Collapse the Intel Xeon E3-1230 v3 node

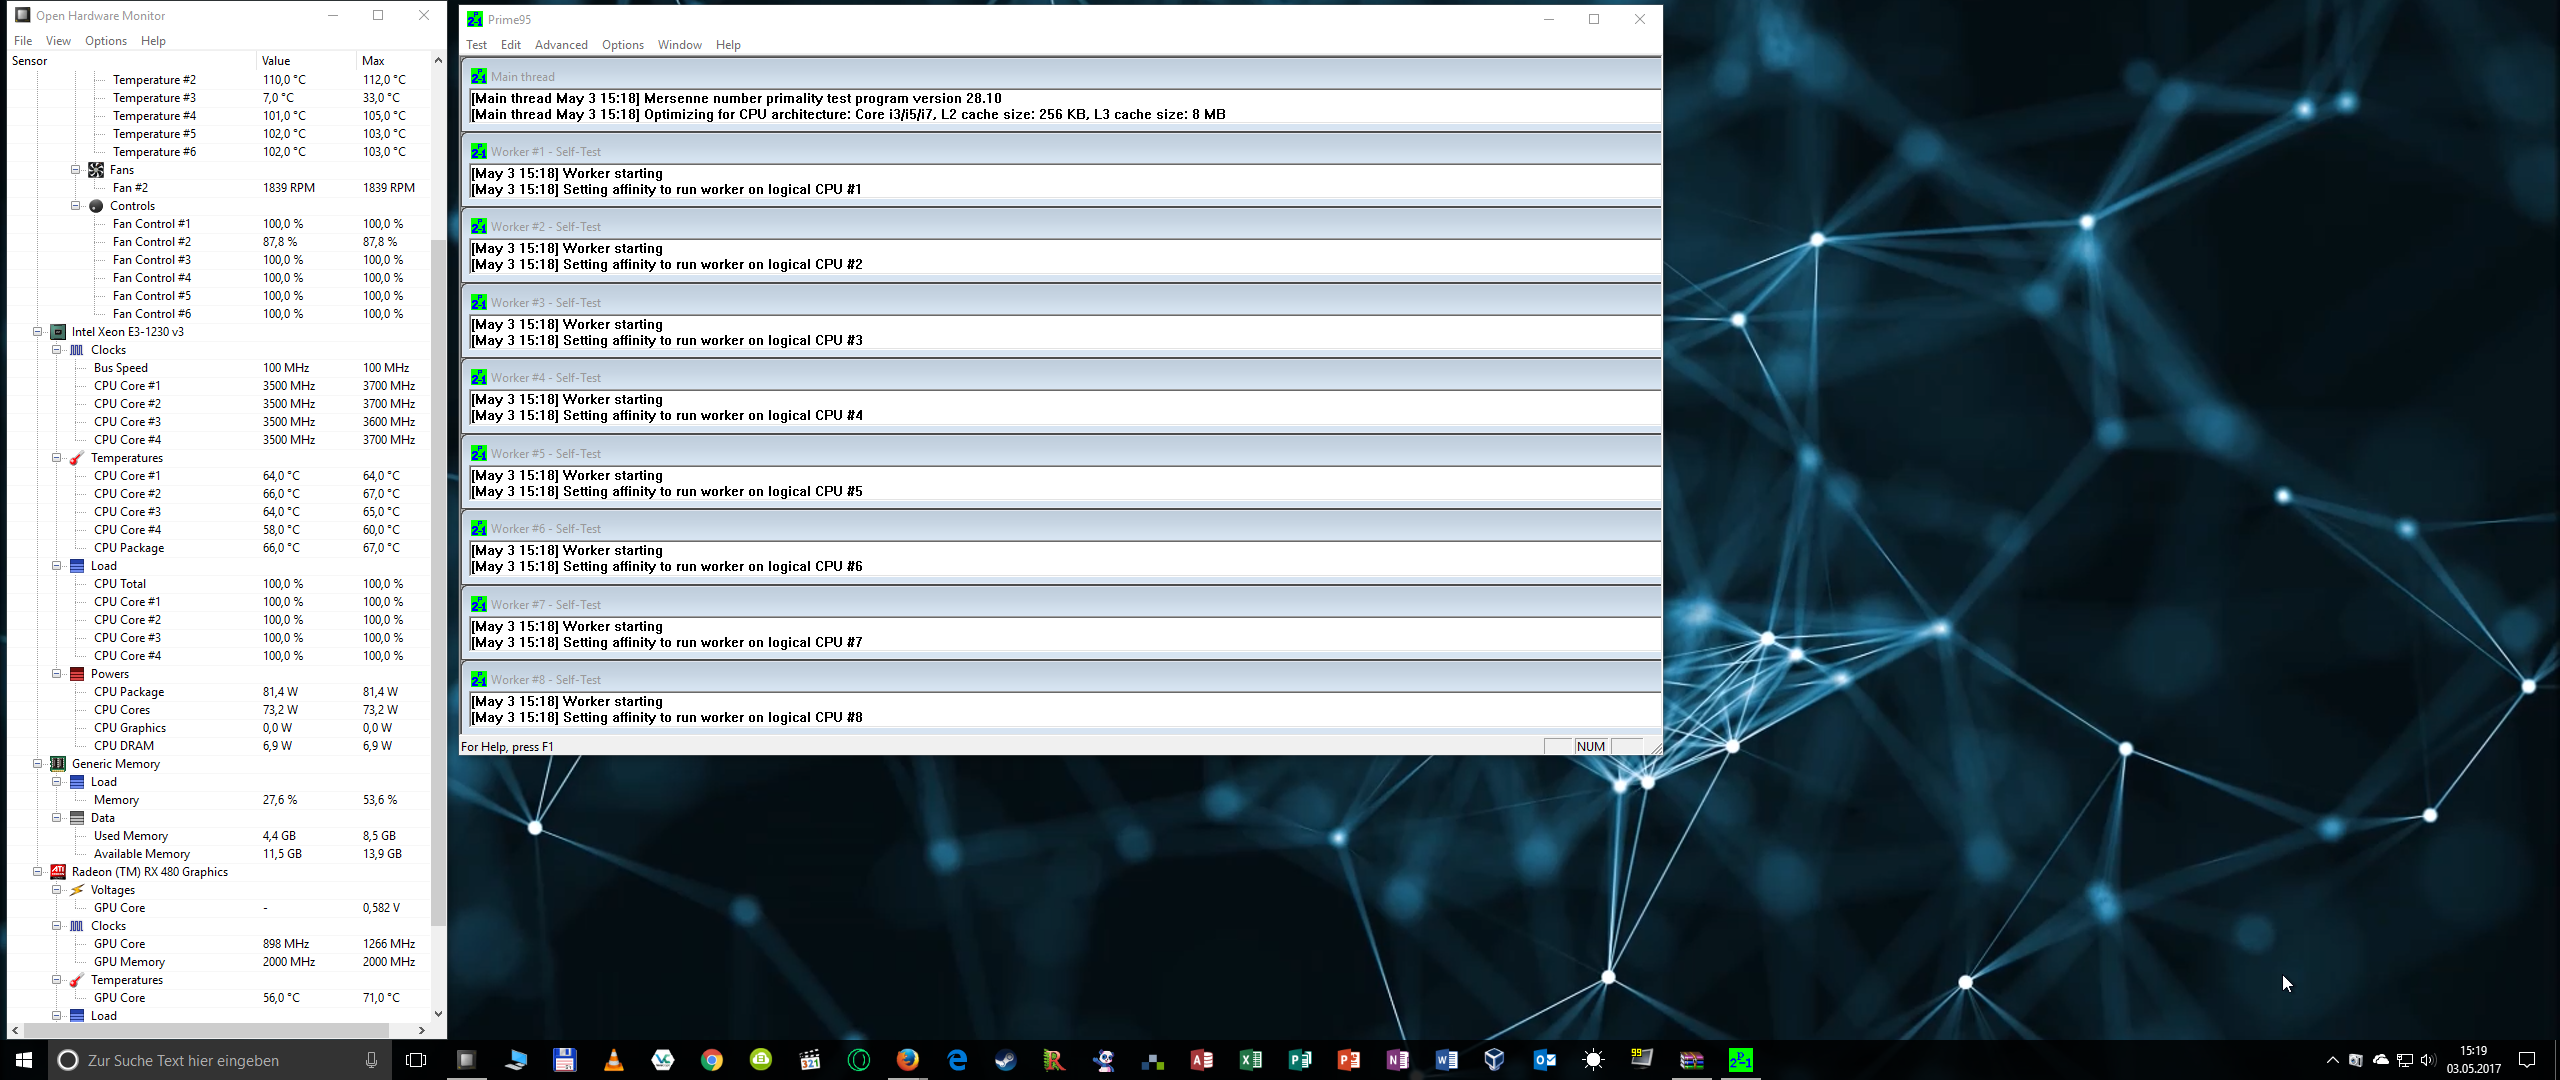click(38, 332)
